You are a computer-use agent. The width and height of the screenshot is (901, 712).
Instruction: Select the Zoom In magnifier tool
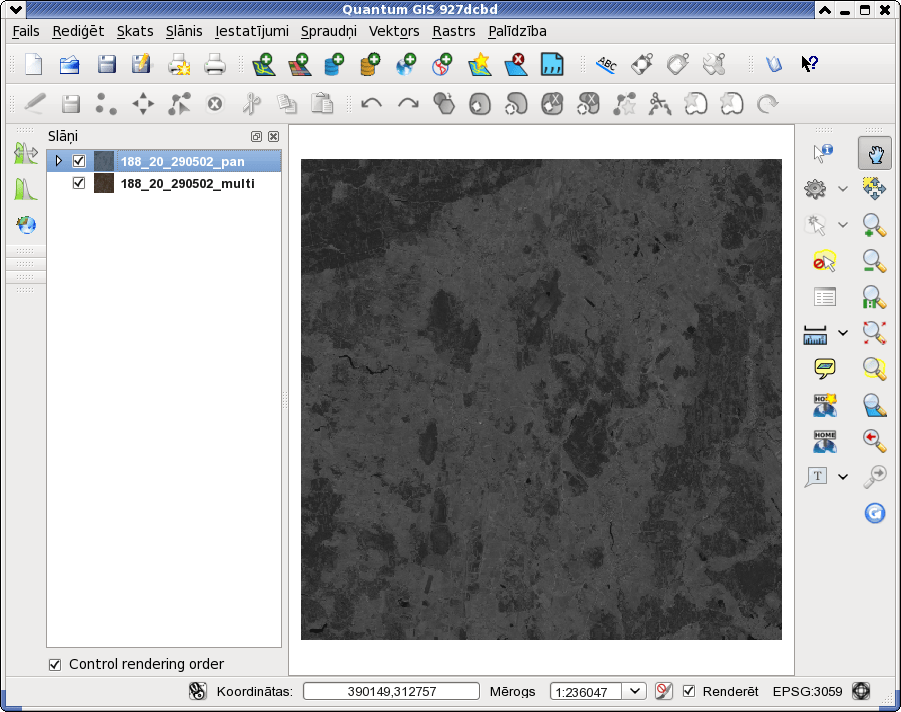[875, 225]
